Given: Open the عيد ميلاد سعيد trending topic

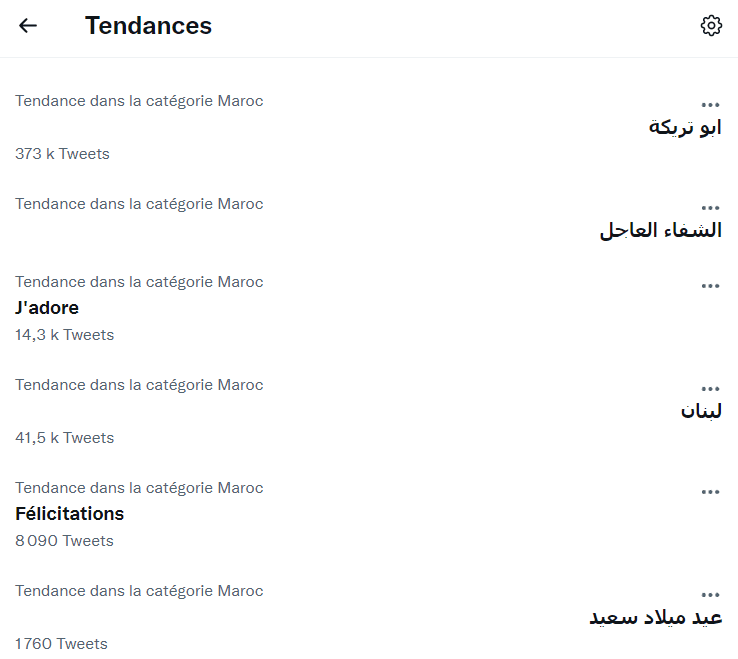Looking at the screenshot, I should point(656,617).
